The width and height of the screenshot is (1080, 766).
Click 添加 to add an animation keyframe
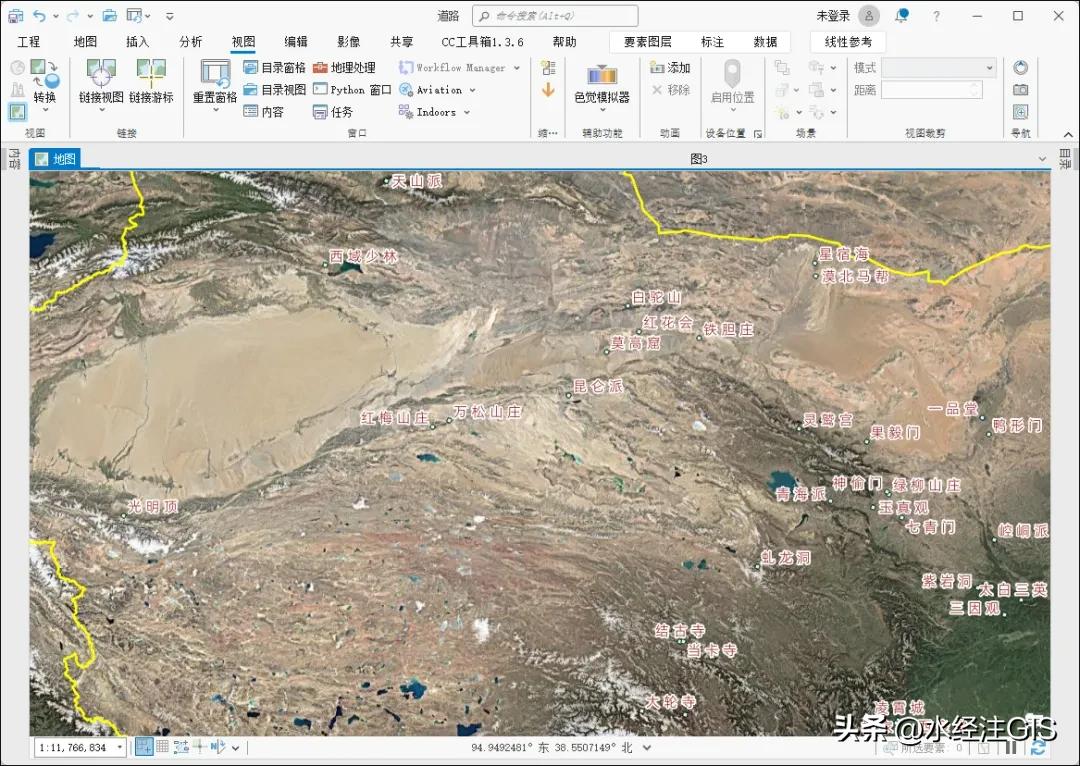(669, 69)
